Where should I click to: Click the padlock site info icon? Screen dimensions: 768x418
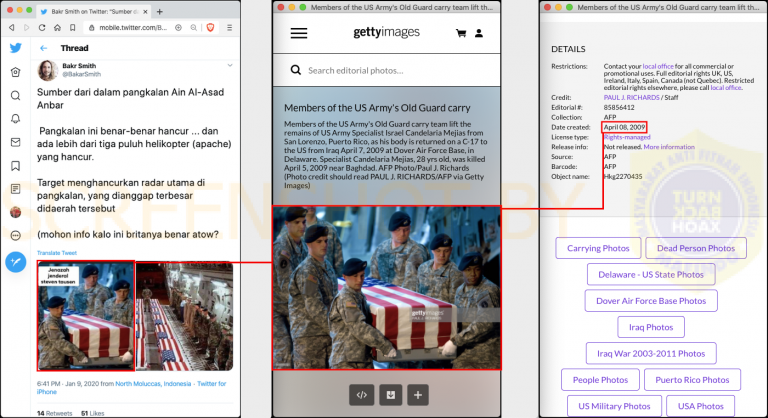pos(92,28)
